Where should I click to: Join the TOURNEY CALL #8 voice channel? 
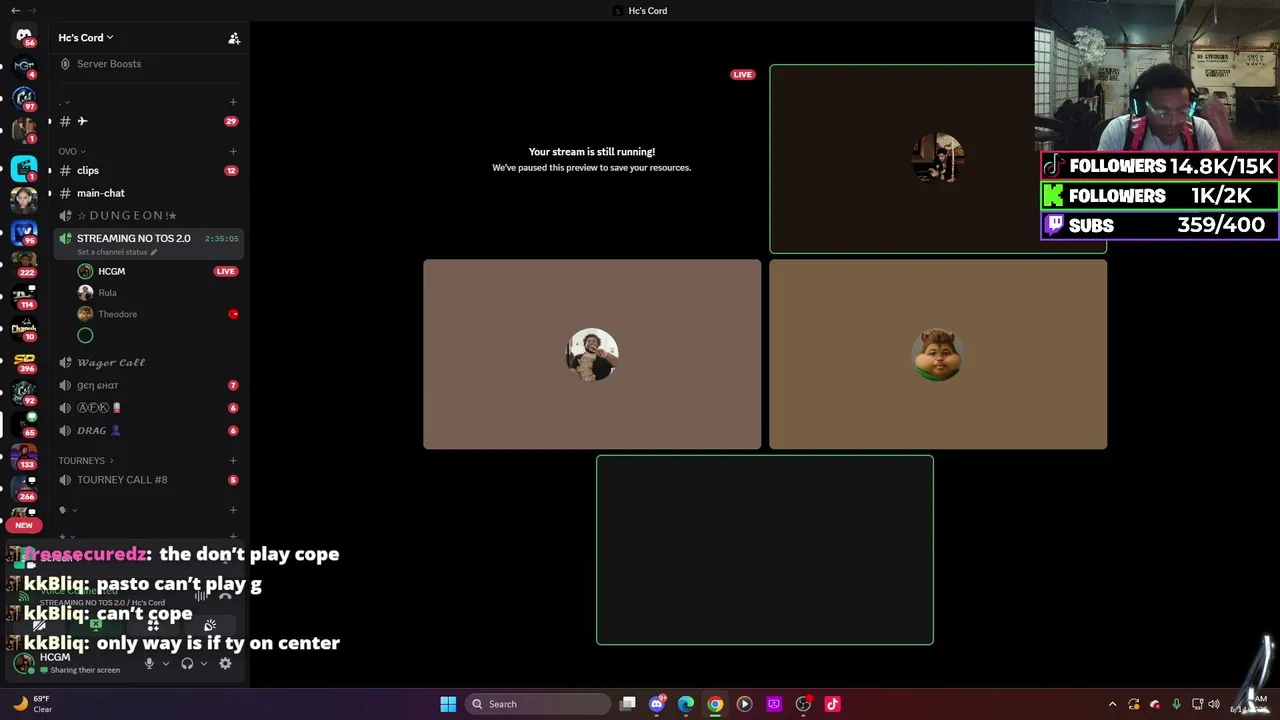pos(150,480)
